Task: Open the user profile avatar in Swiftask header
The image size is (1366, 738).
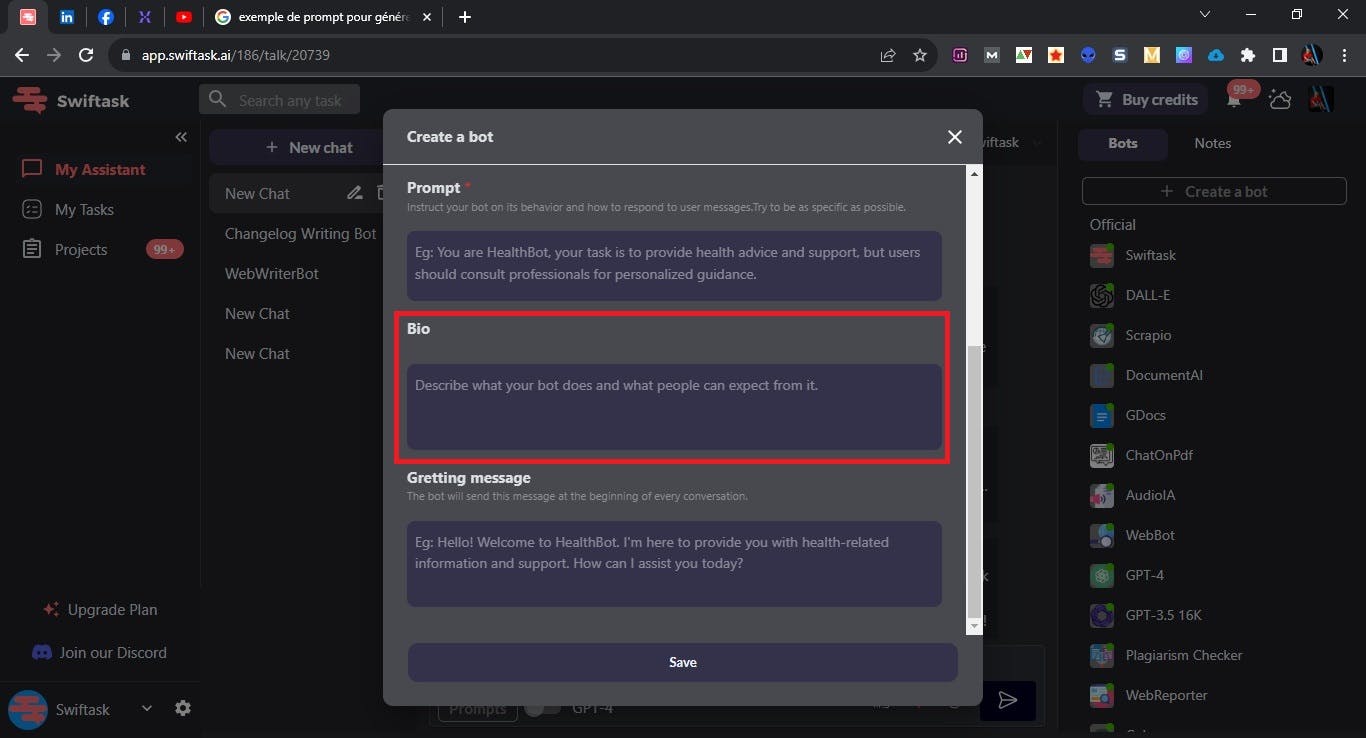Action: 1320,99
